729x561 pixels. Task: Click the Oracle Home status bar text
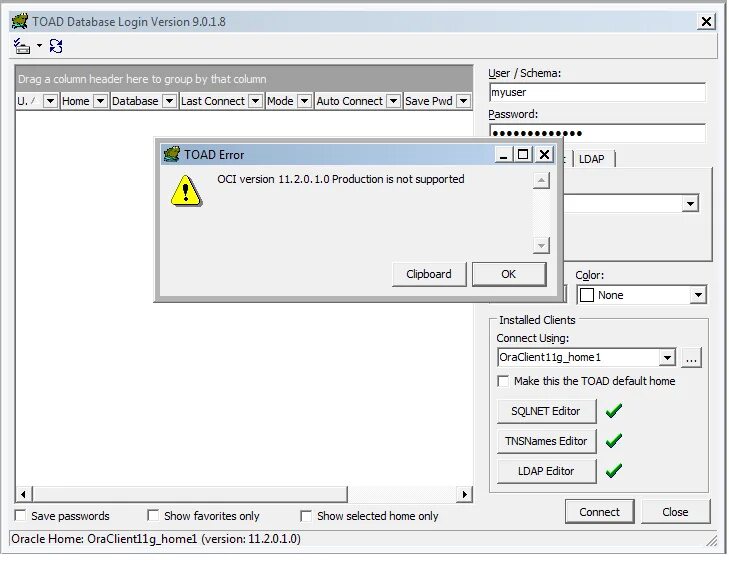(156, 539)
